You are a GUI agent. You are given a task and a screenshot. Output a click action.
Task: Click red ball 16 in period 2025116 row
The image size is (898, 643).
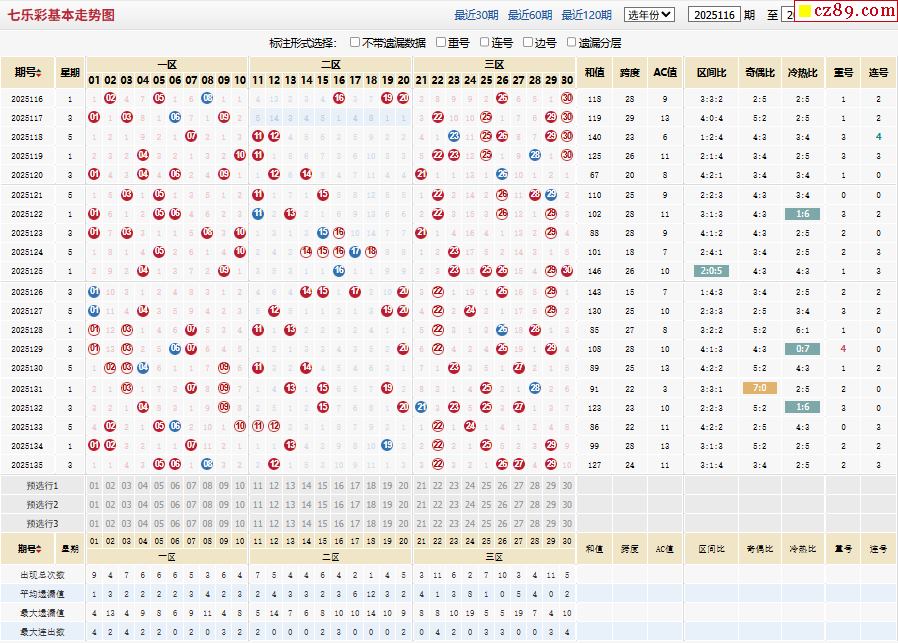339,98
